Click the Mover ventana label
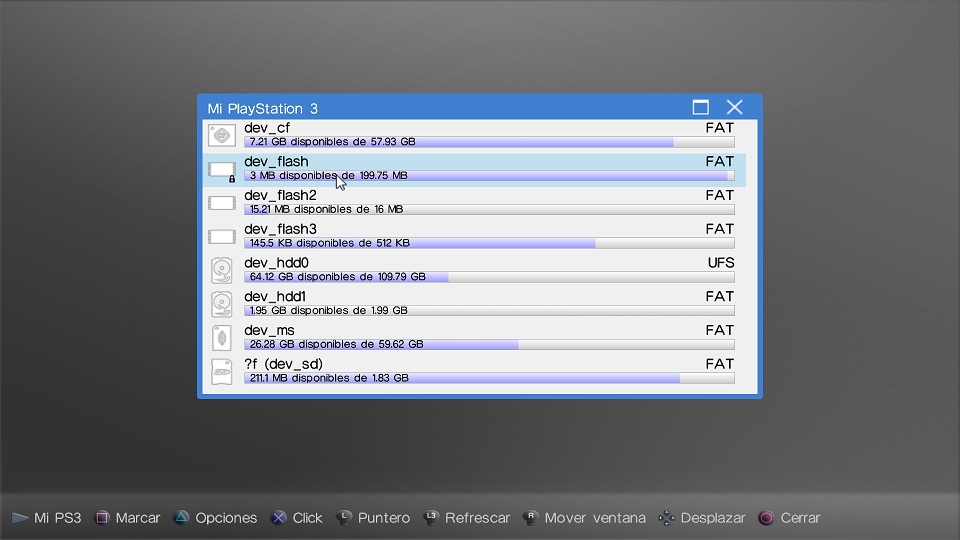The height and width of the screenshot is (540, 960). click(x=595, y=518)
